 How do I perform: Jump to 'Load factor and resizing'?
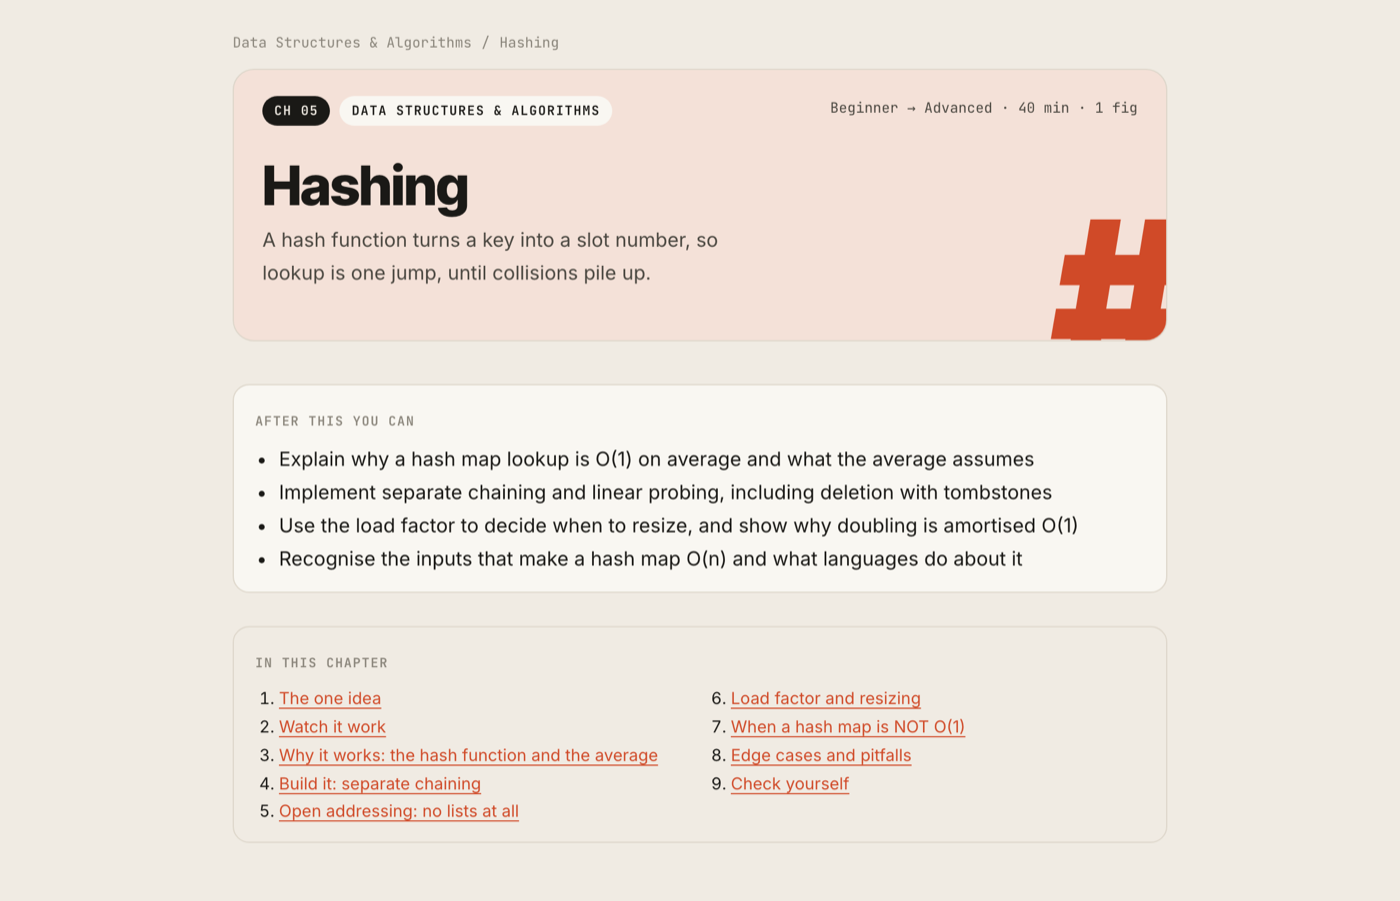pyautogui.click(x=826, y=698)
